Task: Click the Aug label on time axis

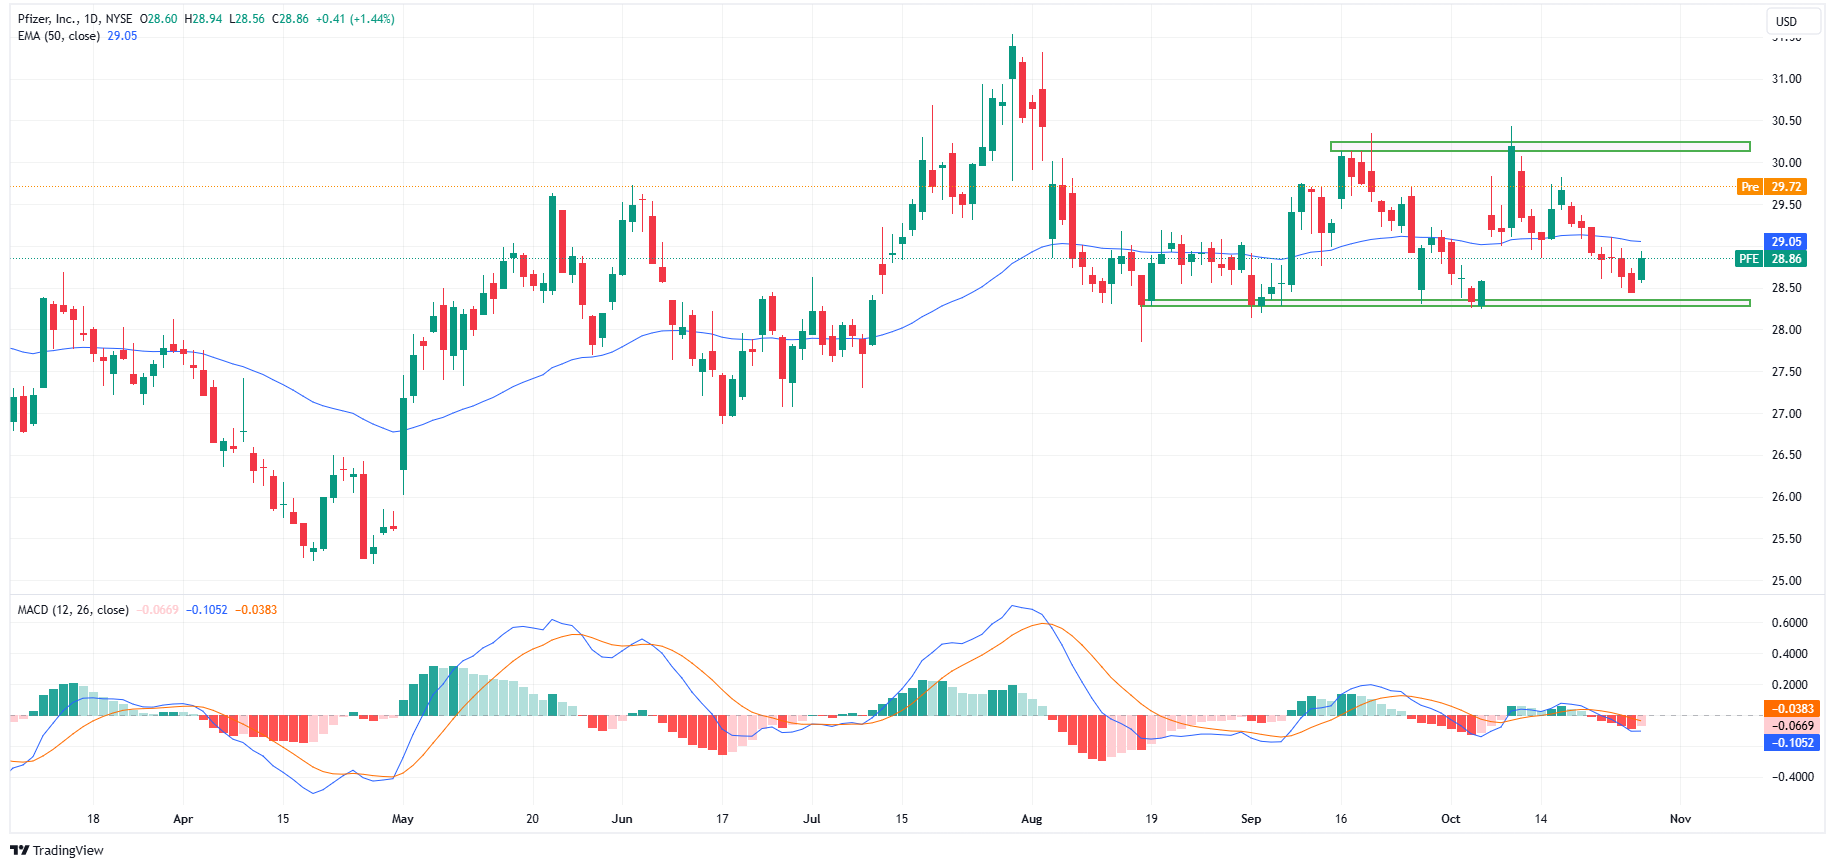Action: 1032,819
